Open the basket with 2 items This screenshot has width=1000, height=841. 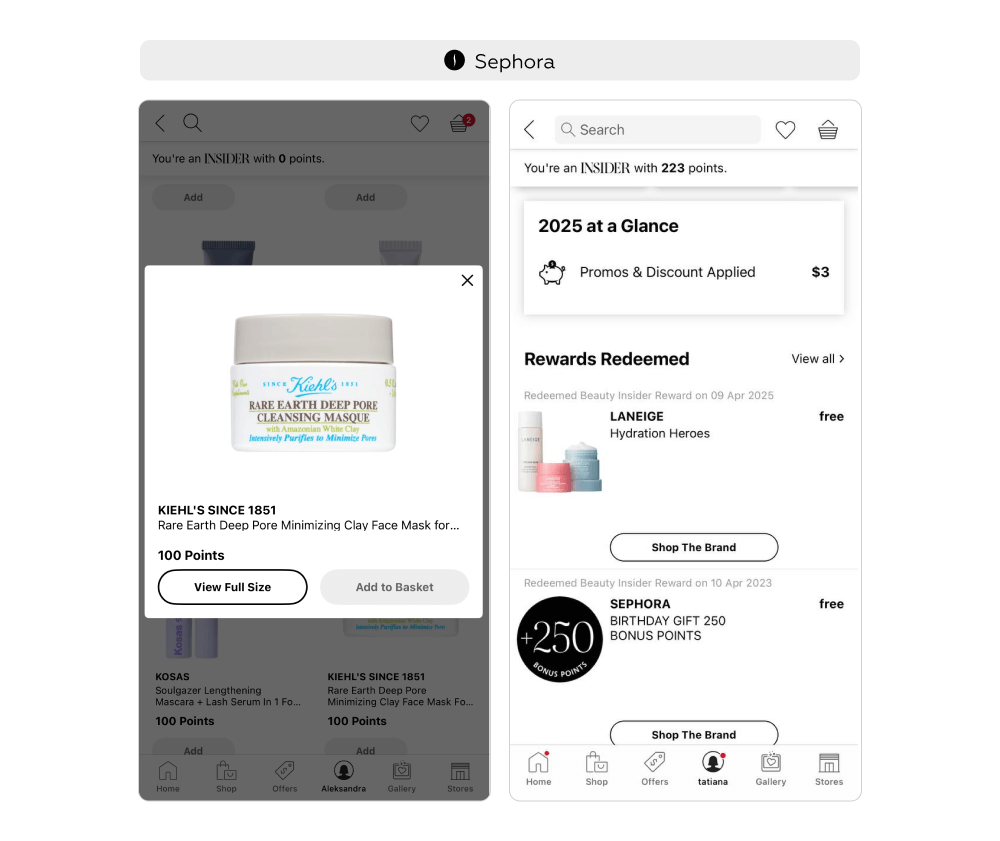(x=462, y=122)
